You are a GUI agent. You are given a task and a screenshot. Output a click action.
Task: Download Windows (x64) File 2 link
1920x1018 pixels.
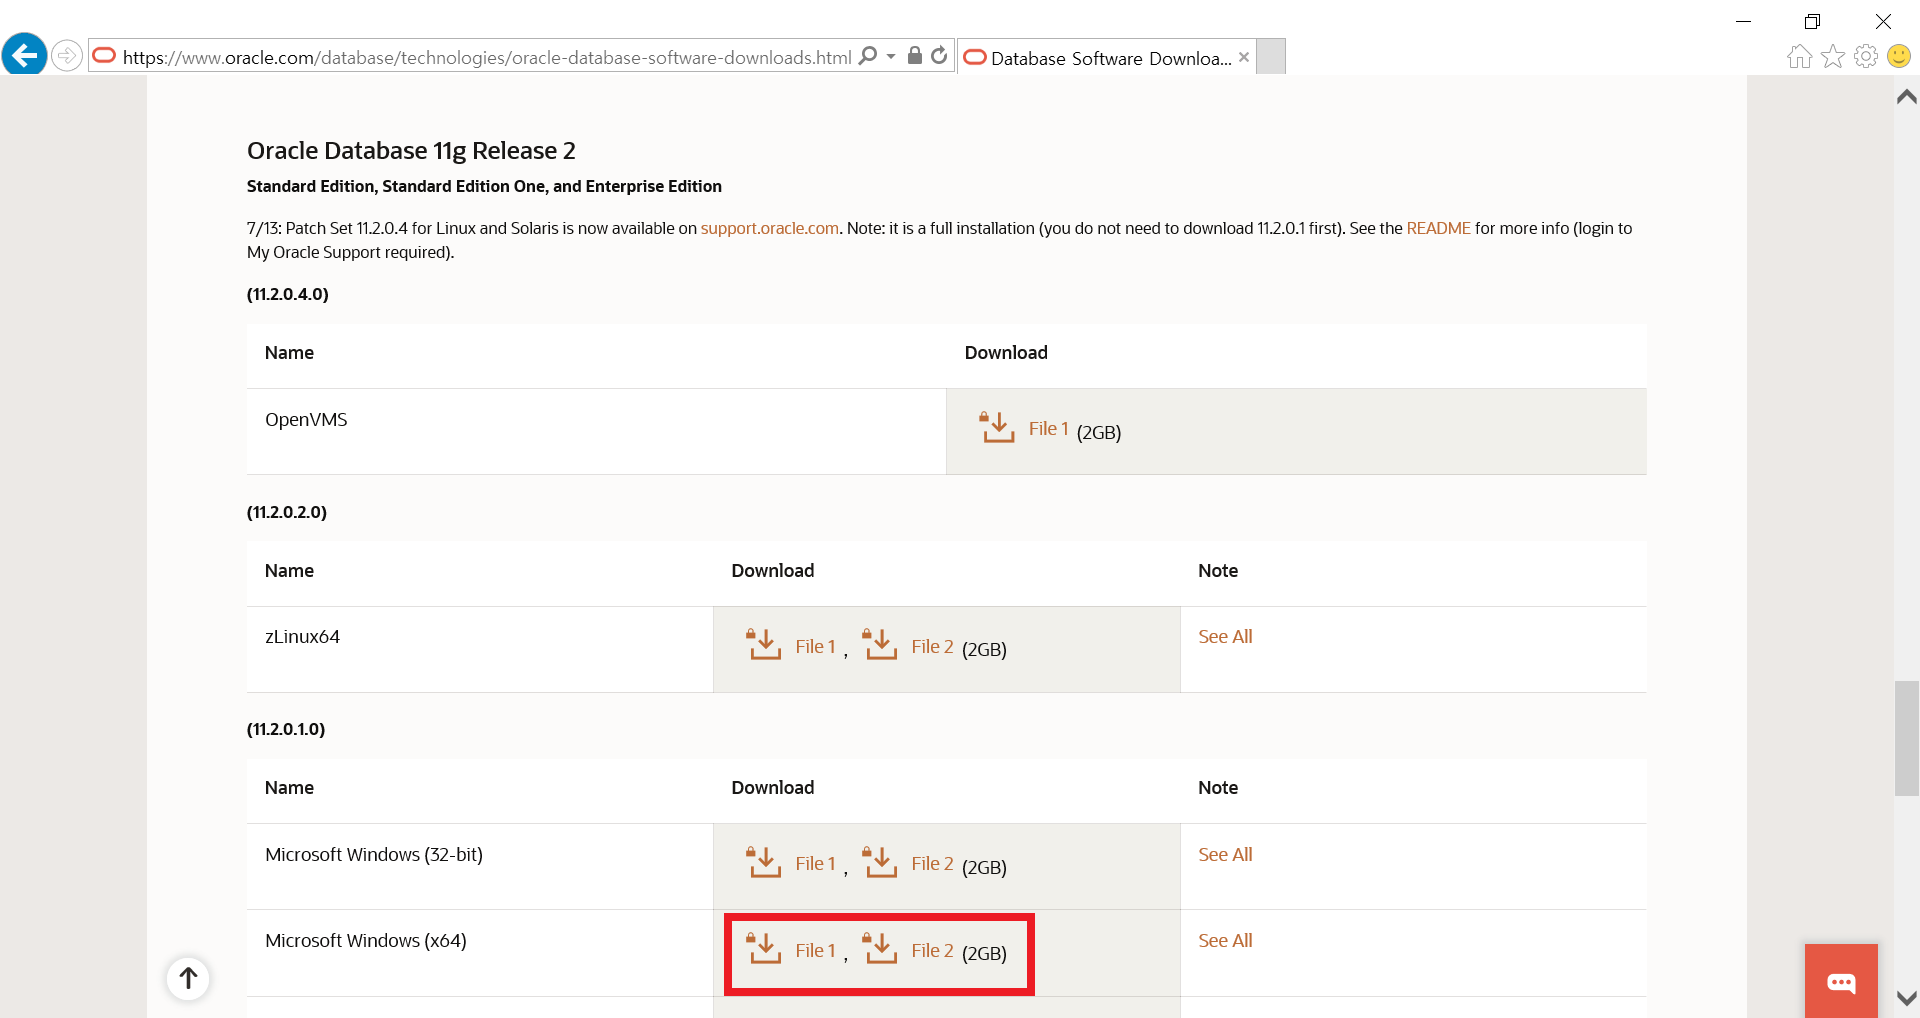pyautogui.click(x=932, y=950)
